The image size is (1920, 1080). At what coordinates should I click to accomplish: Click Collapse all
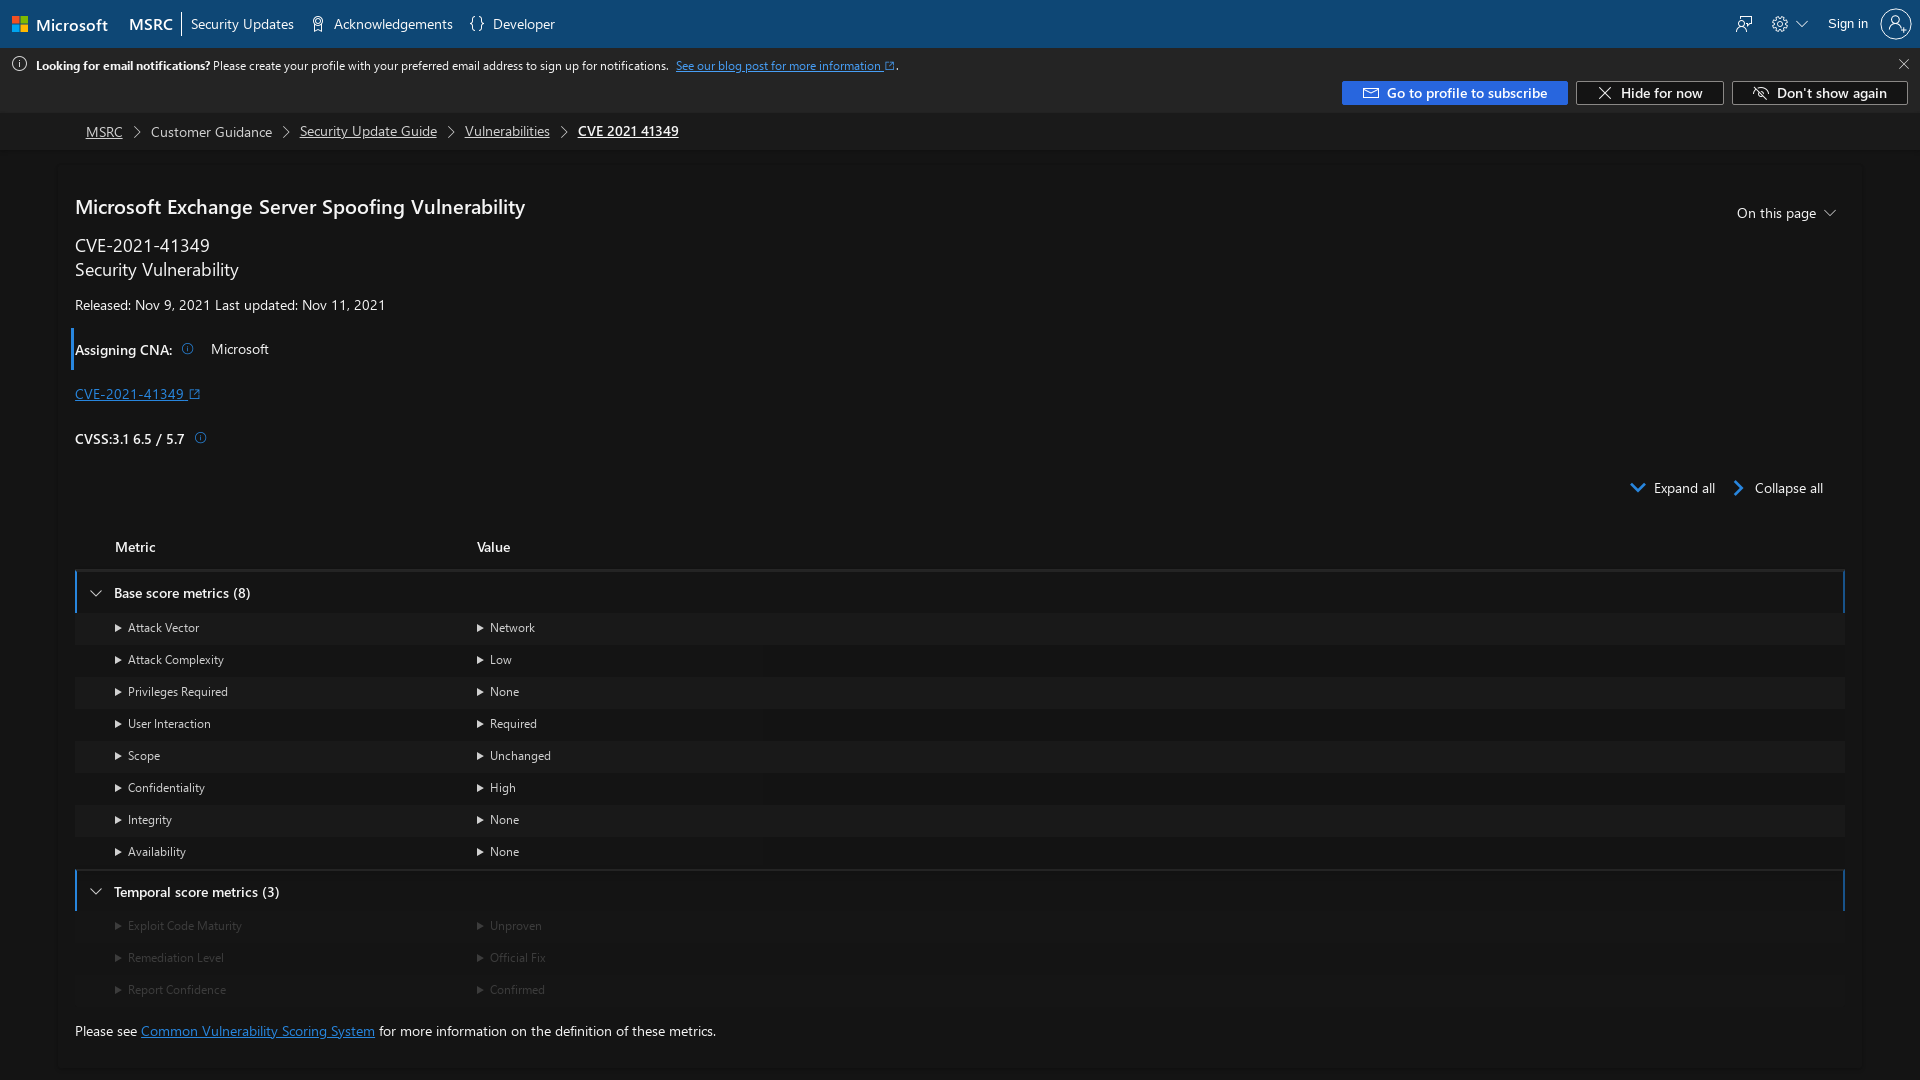click(1777, 488)
